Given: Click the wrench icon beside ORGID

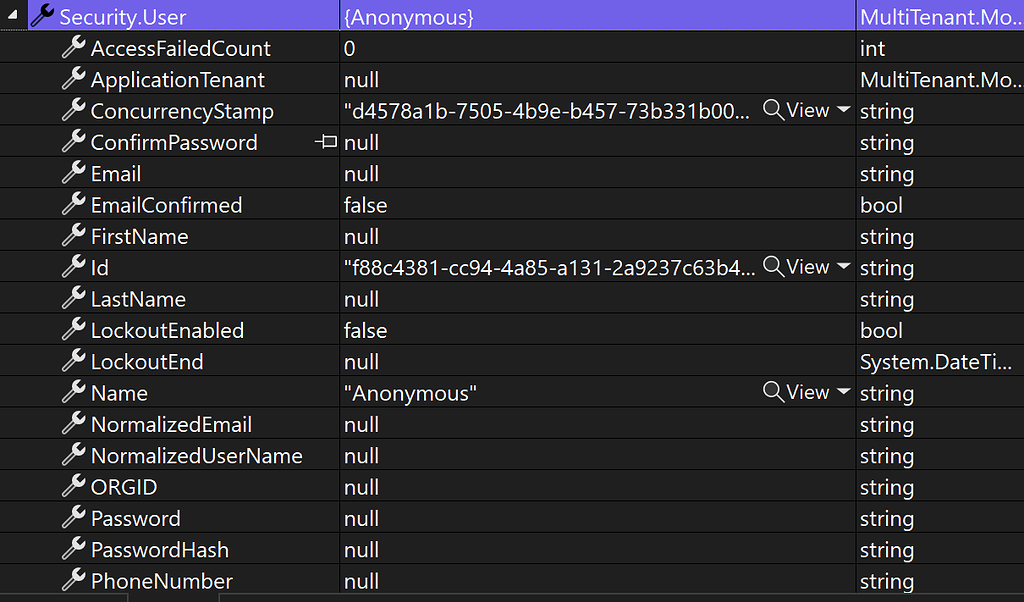Looking at the screenshot, I should pyautogui.click(x=73, y=487).
